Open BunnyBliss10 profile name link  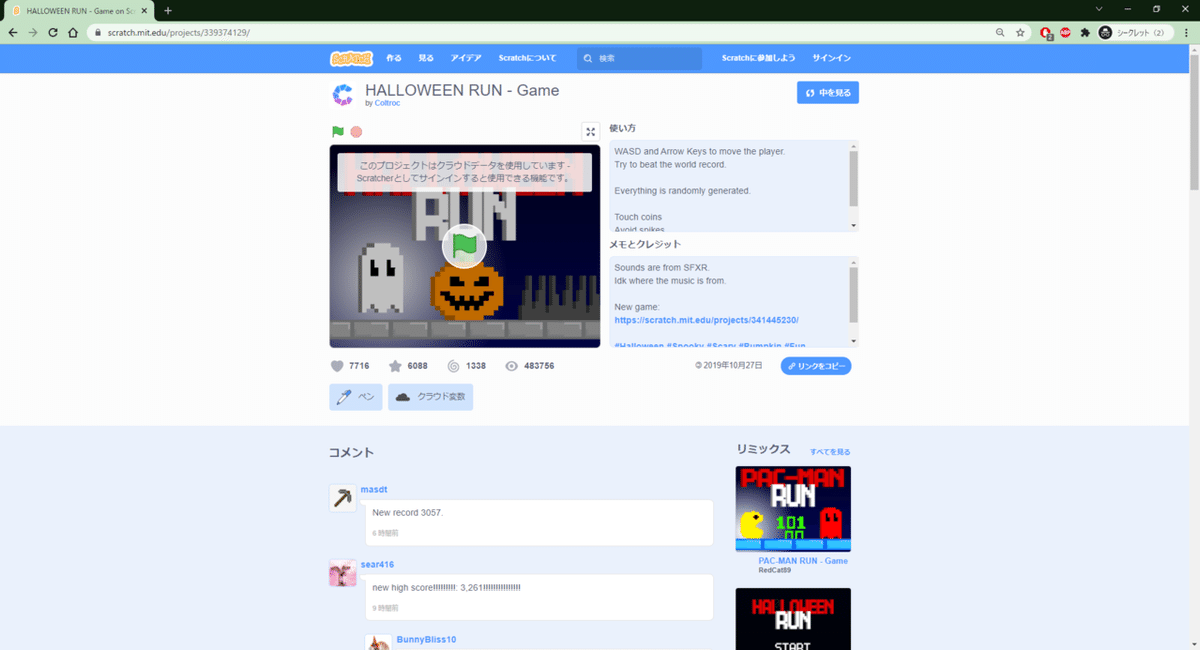(x=426, y=639)
